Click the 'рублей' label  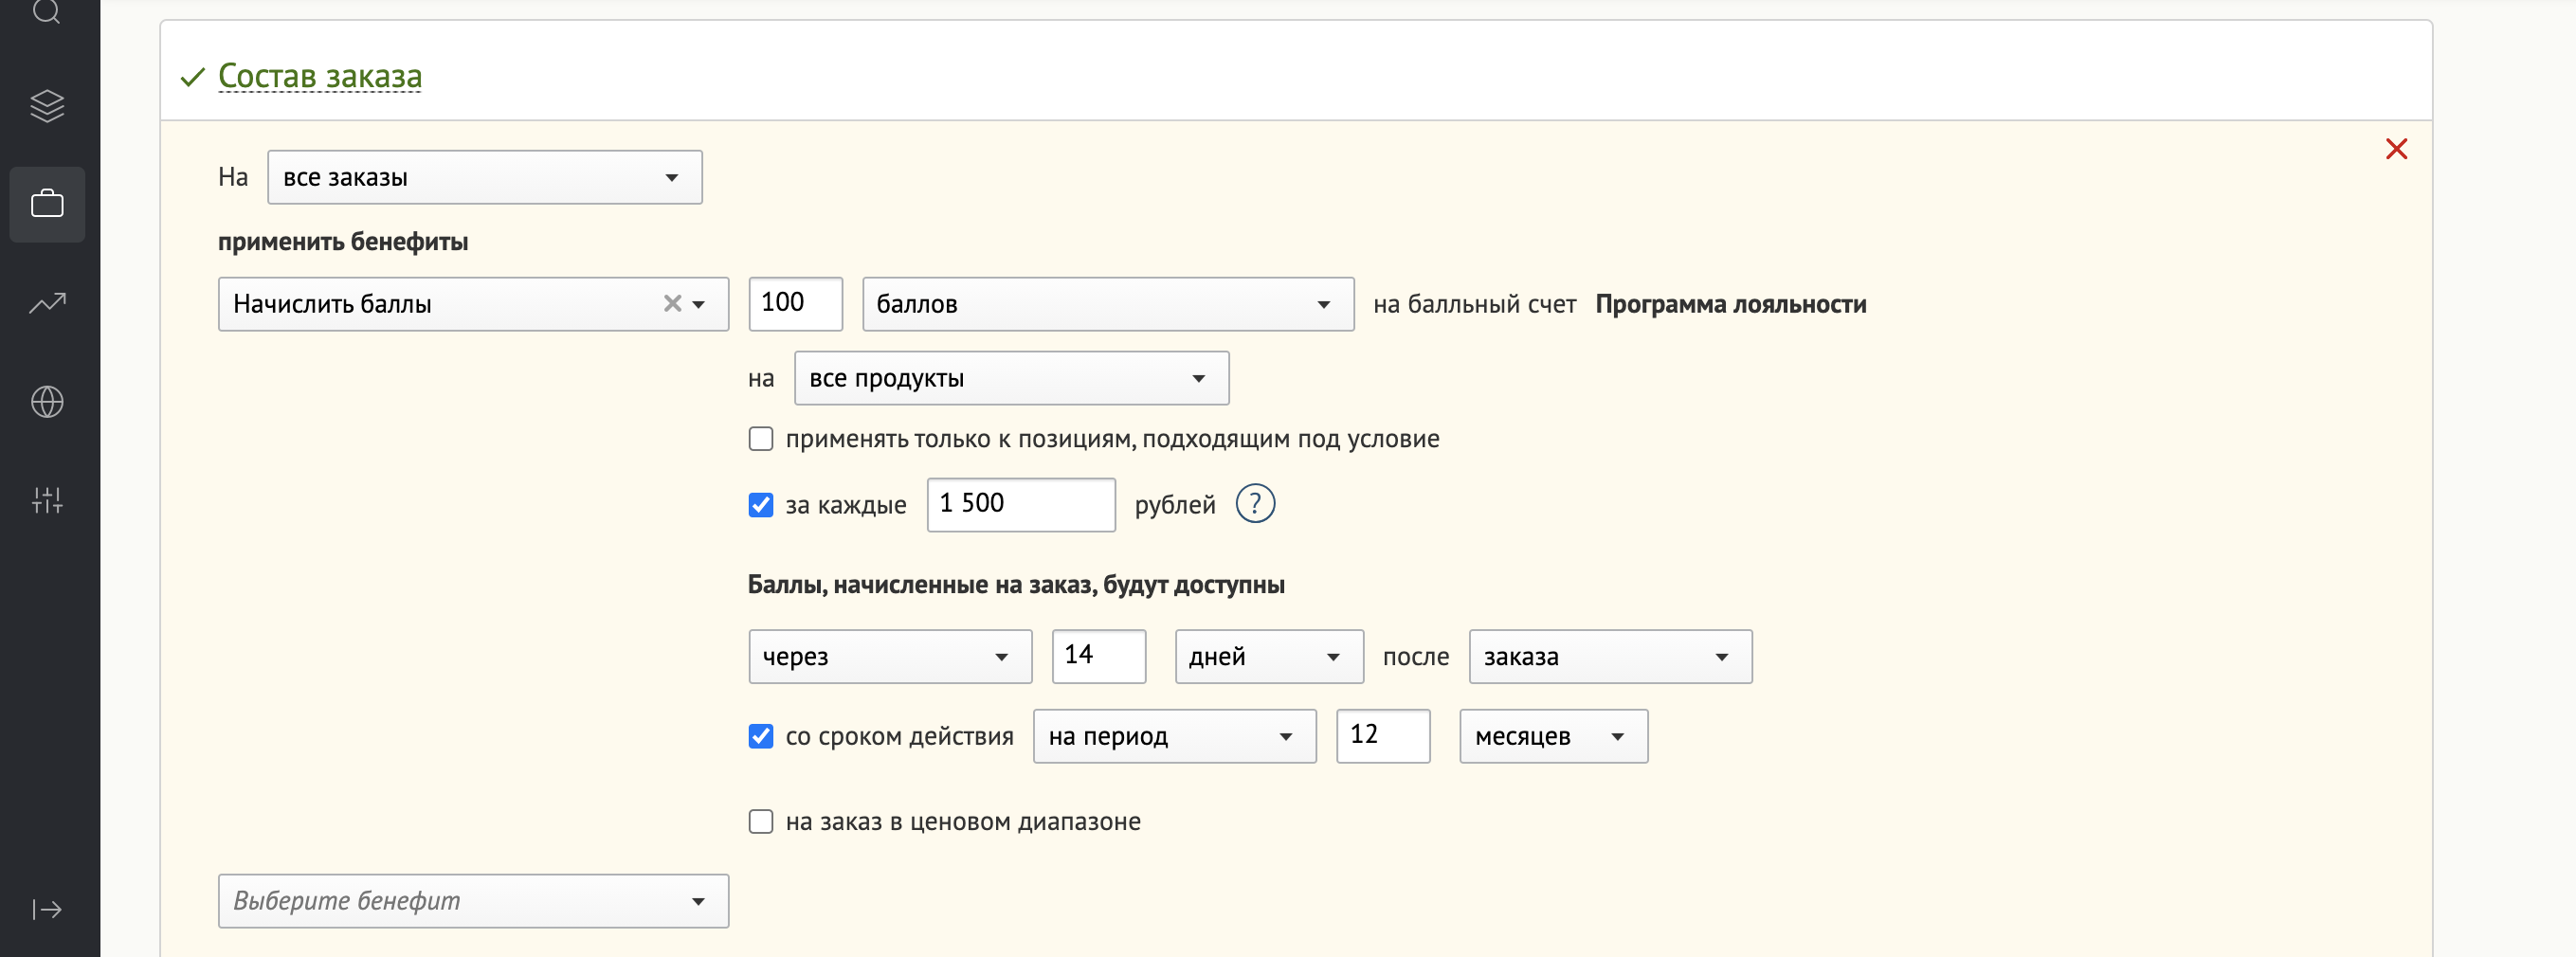point(1175,505)
